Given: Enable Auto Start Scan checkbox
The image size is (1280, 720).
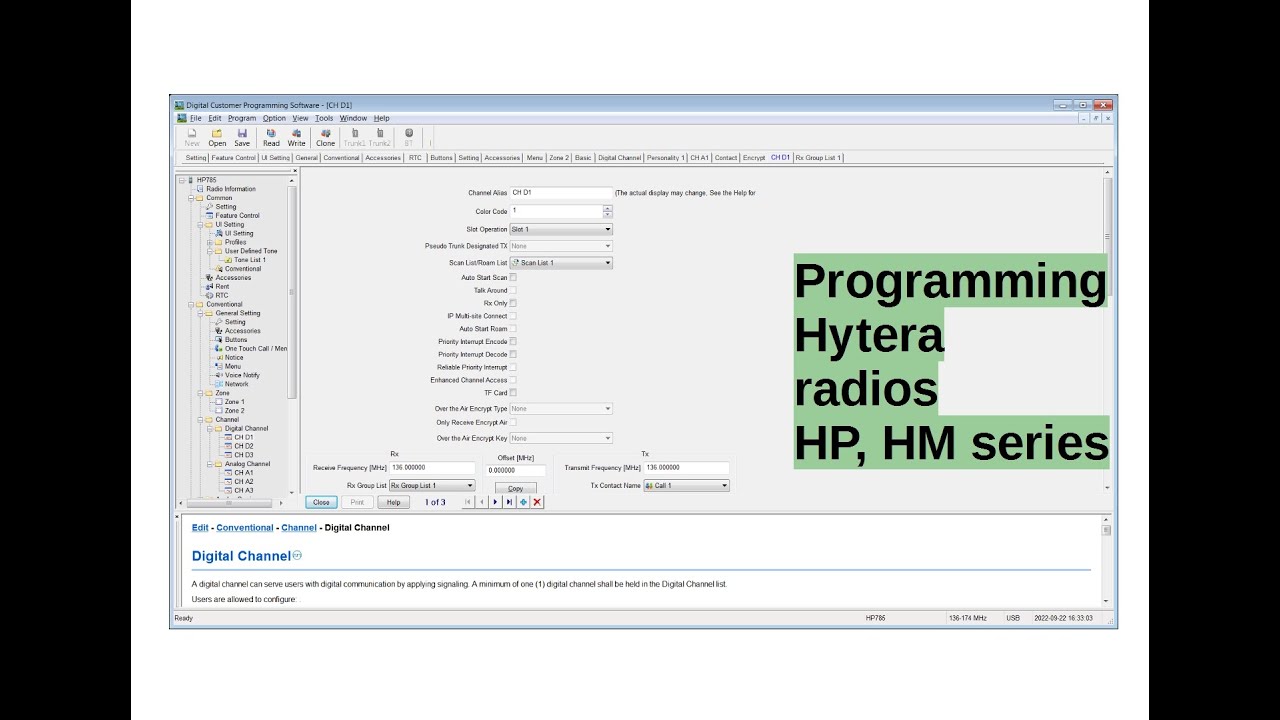Looking at the screenshot, I should pyautogui.click(x=513, y=277).
